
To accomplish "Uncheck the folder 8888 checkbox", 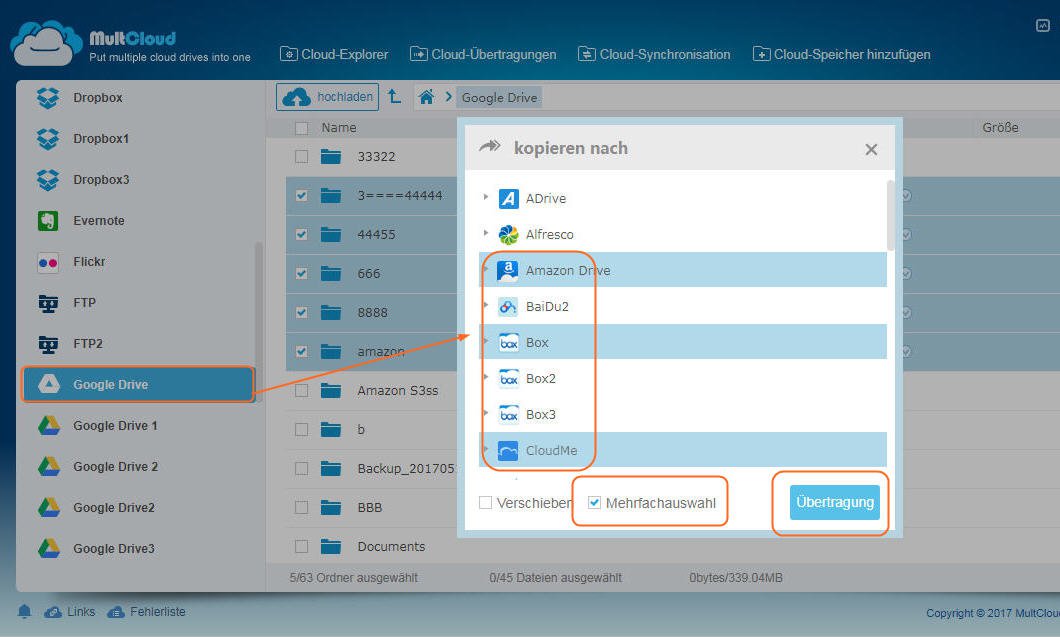I will click(302, 312).
